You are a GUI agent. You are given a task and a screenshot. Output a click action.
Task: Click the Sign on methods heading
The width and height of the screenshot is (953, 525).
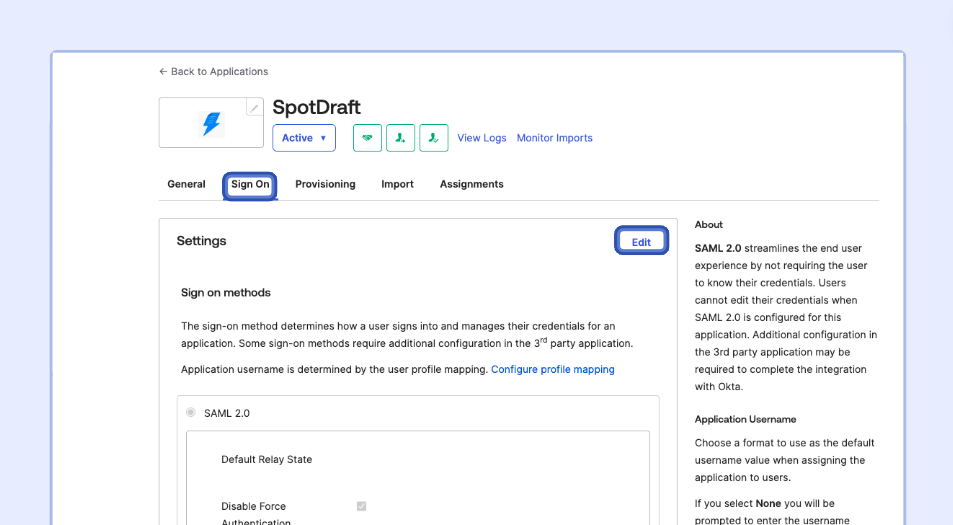[225, 292]
